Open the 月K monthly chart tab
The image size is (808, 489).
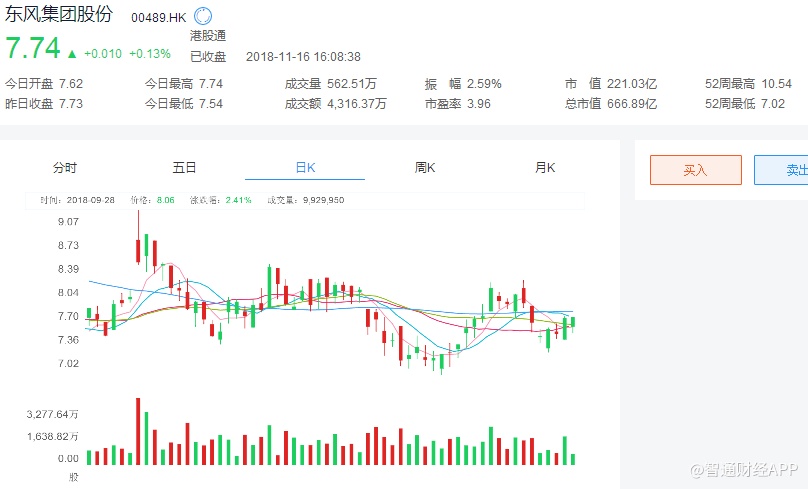tap(545, 168)
